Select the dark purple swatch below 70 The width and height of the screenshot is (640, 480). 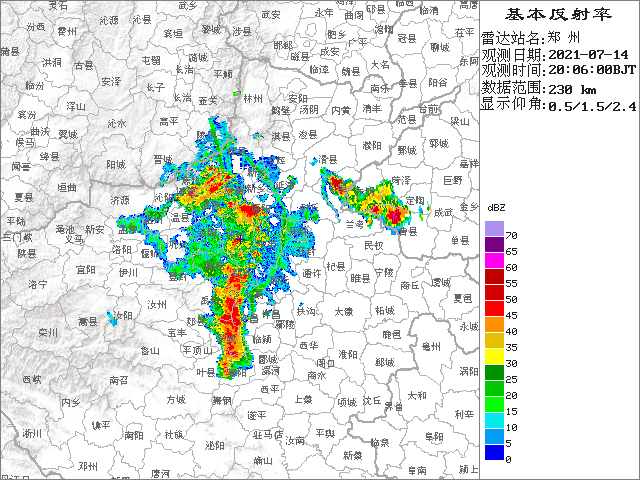tap(494, 245)
